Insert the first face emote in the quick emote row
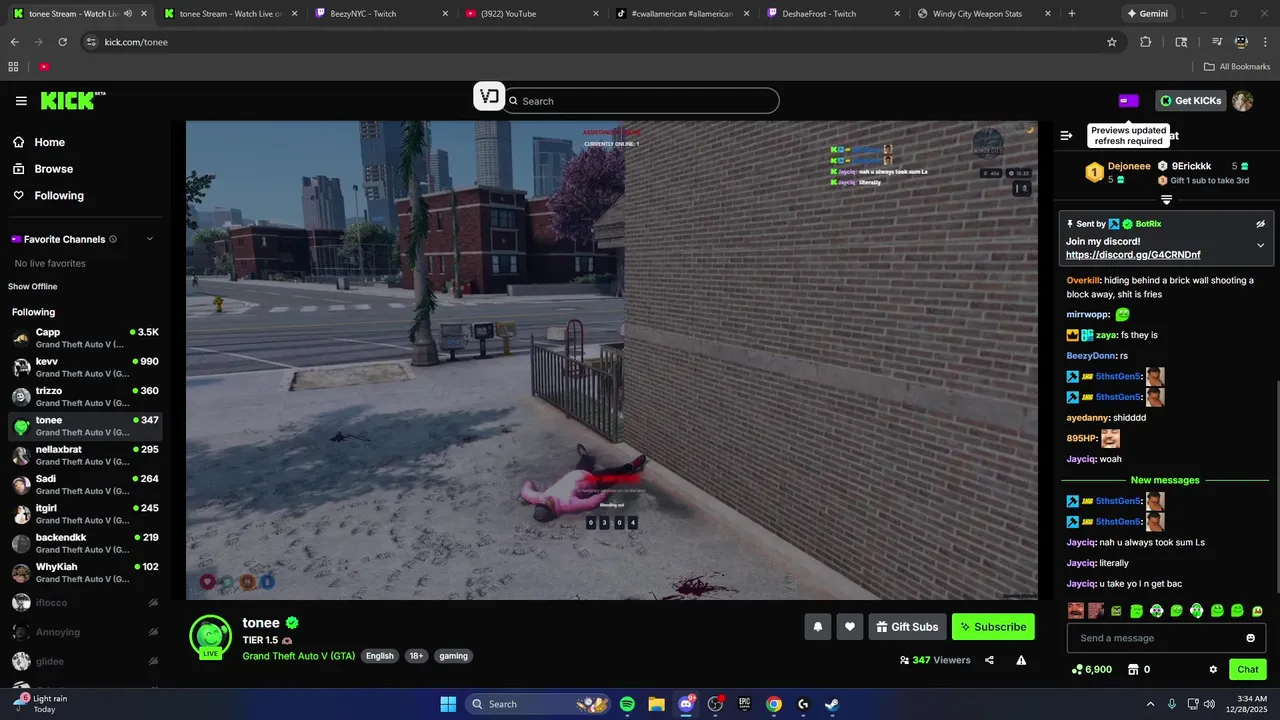The height and width of the screenshot is (720, 1280). (x=1076, y=610)
